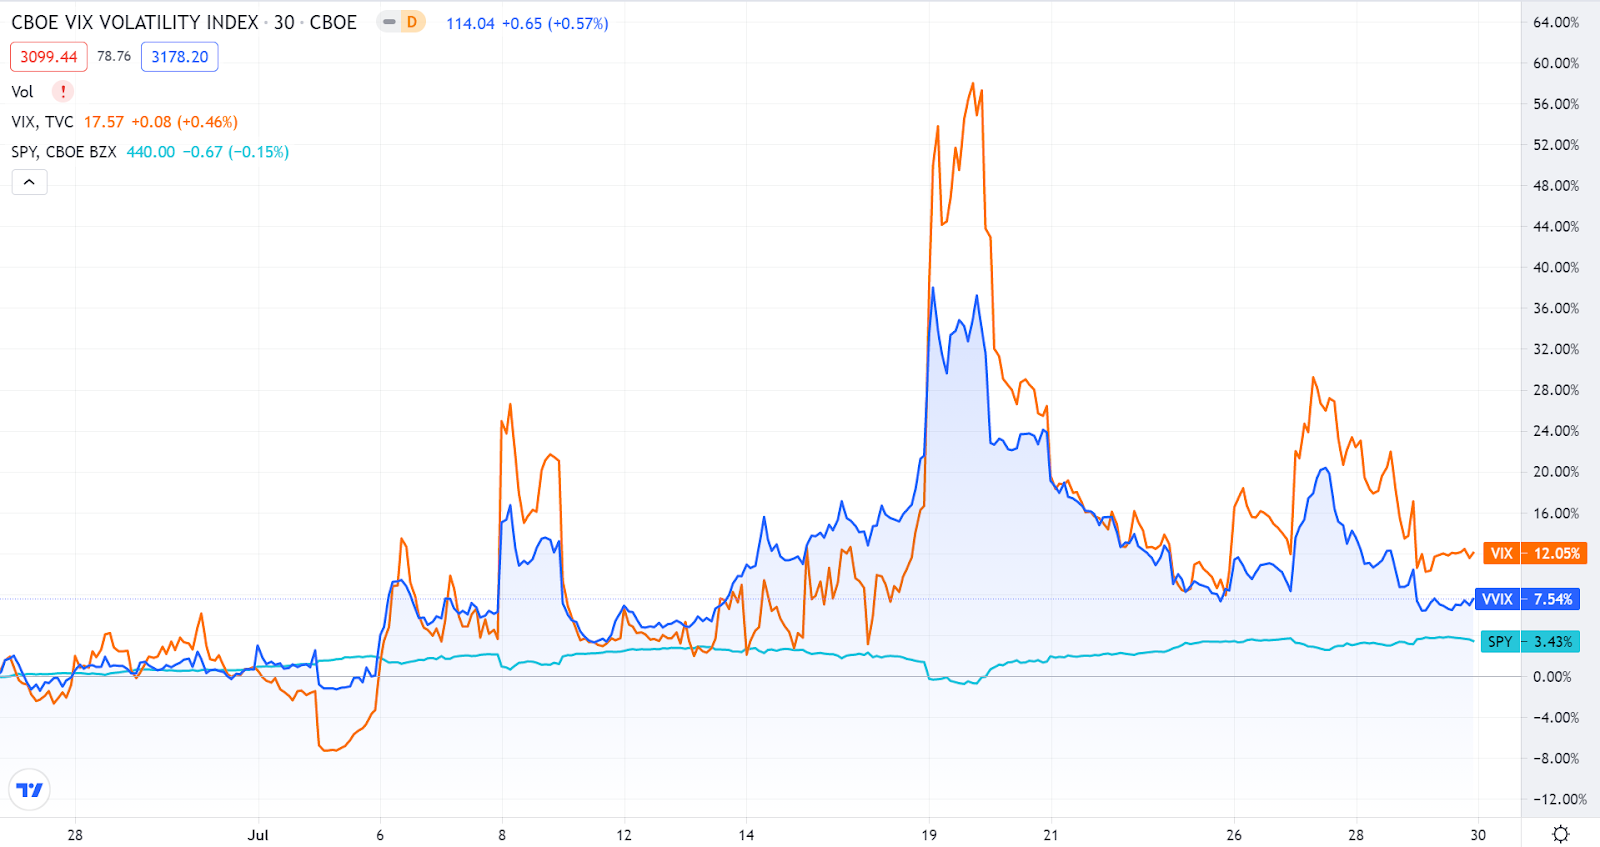Click the 14 date on time axis

coord(746,835)
